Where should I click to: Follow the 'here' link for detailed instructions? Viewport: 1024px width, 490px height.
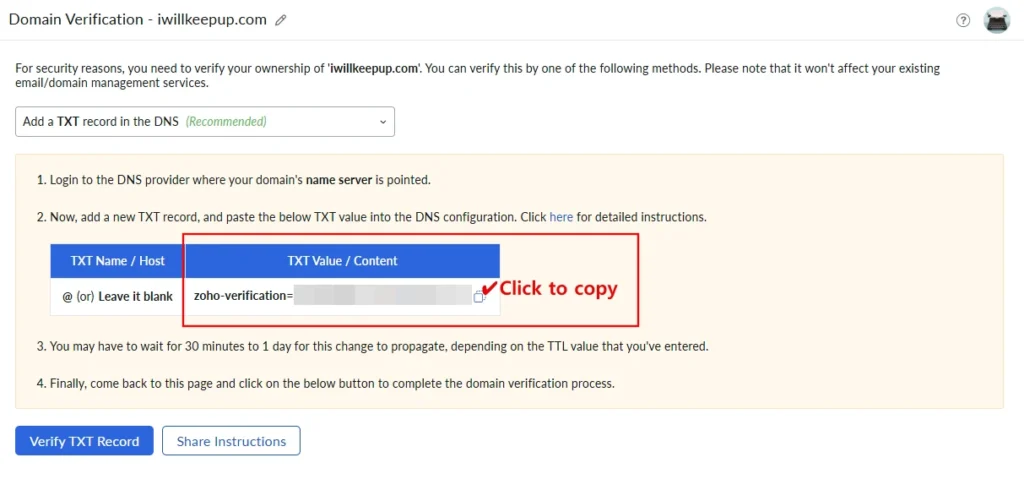click(561, 216)
